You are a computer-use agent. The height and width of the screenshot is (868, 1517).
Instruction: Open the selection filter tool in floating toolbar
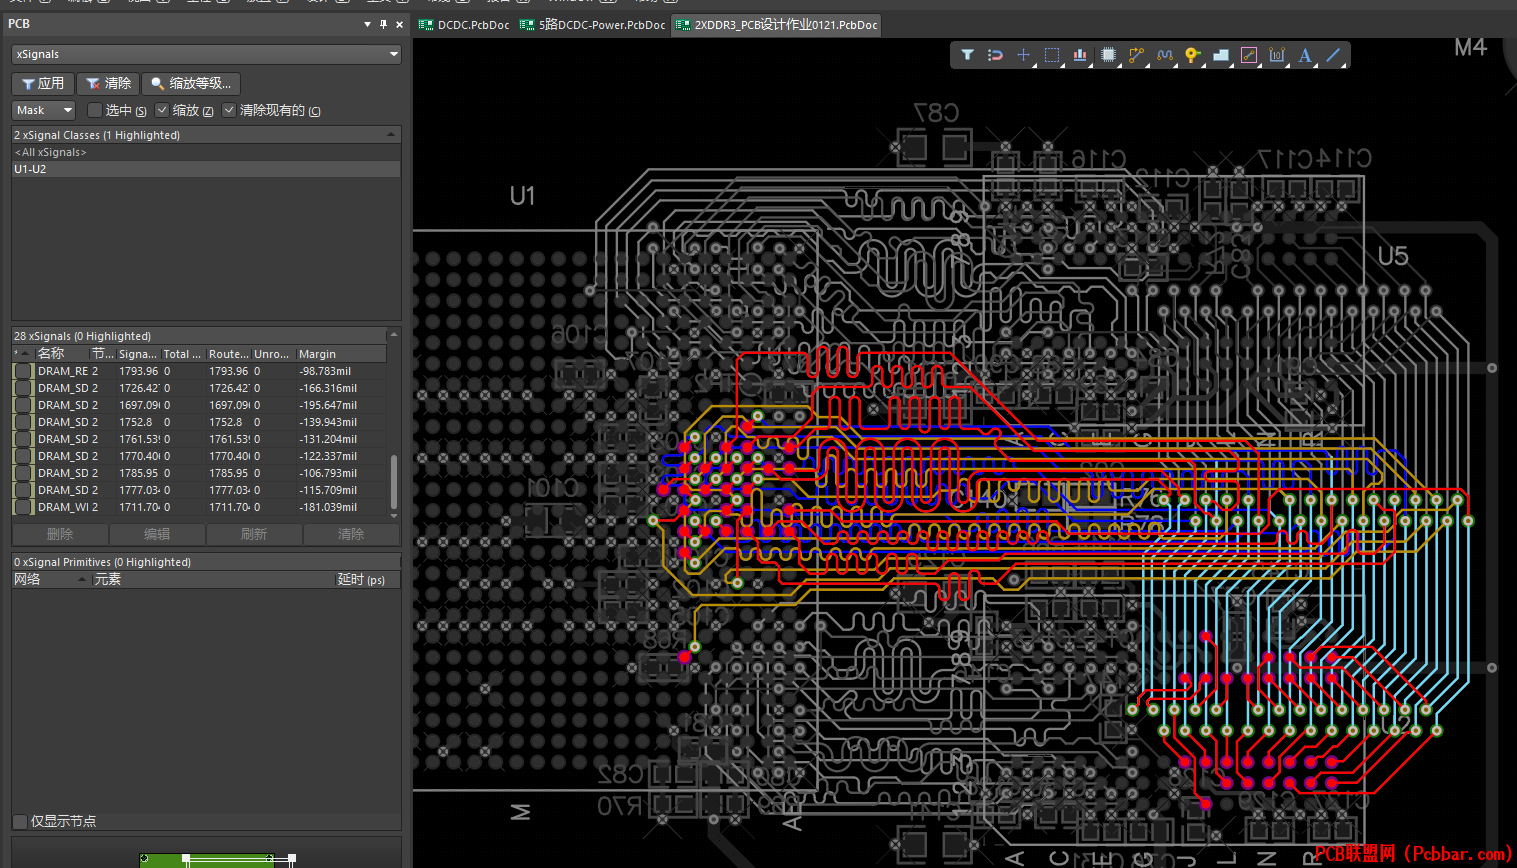[x=967, y=56]
